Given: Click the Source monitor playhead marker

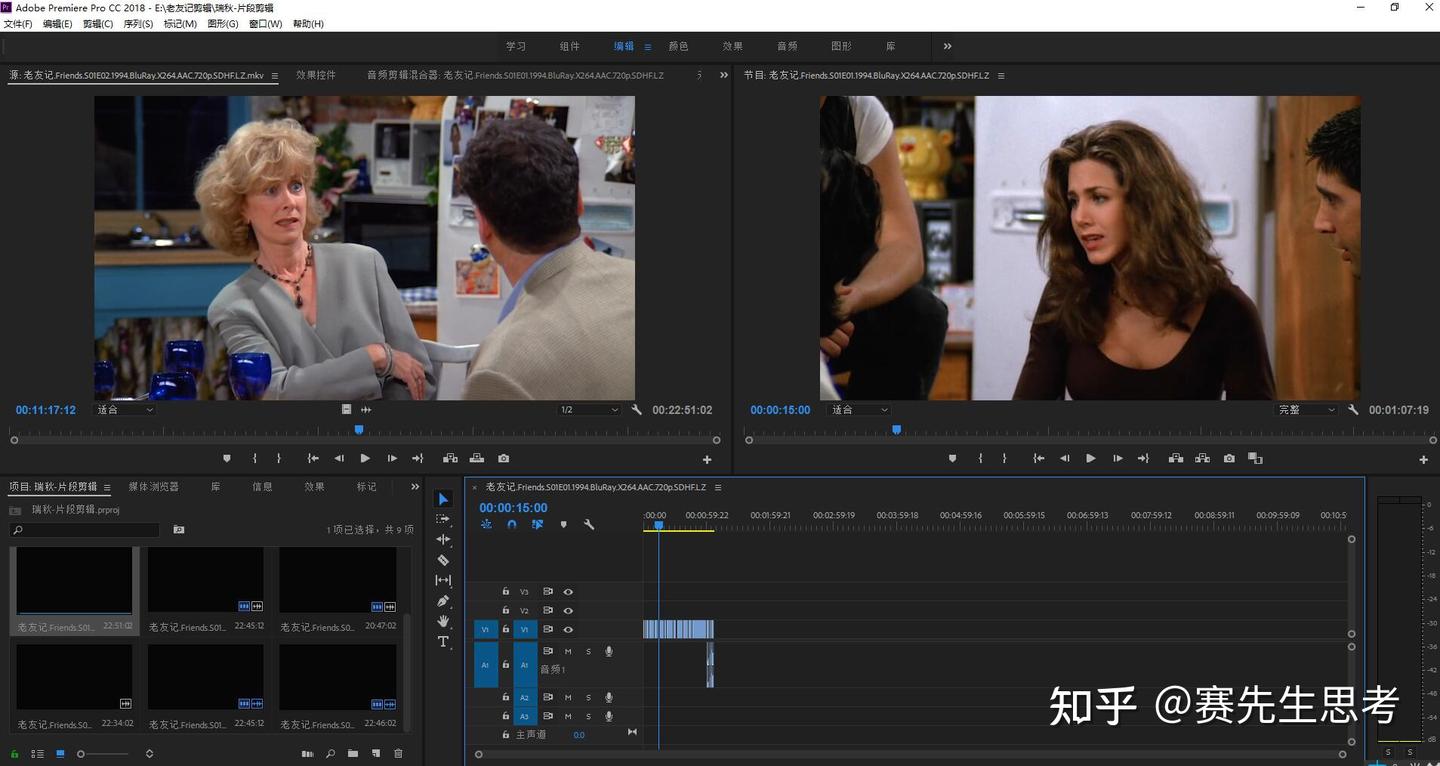Looking at the screenshot, I should (x=359, y=430).
